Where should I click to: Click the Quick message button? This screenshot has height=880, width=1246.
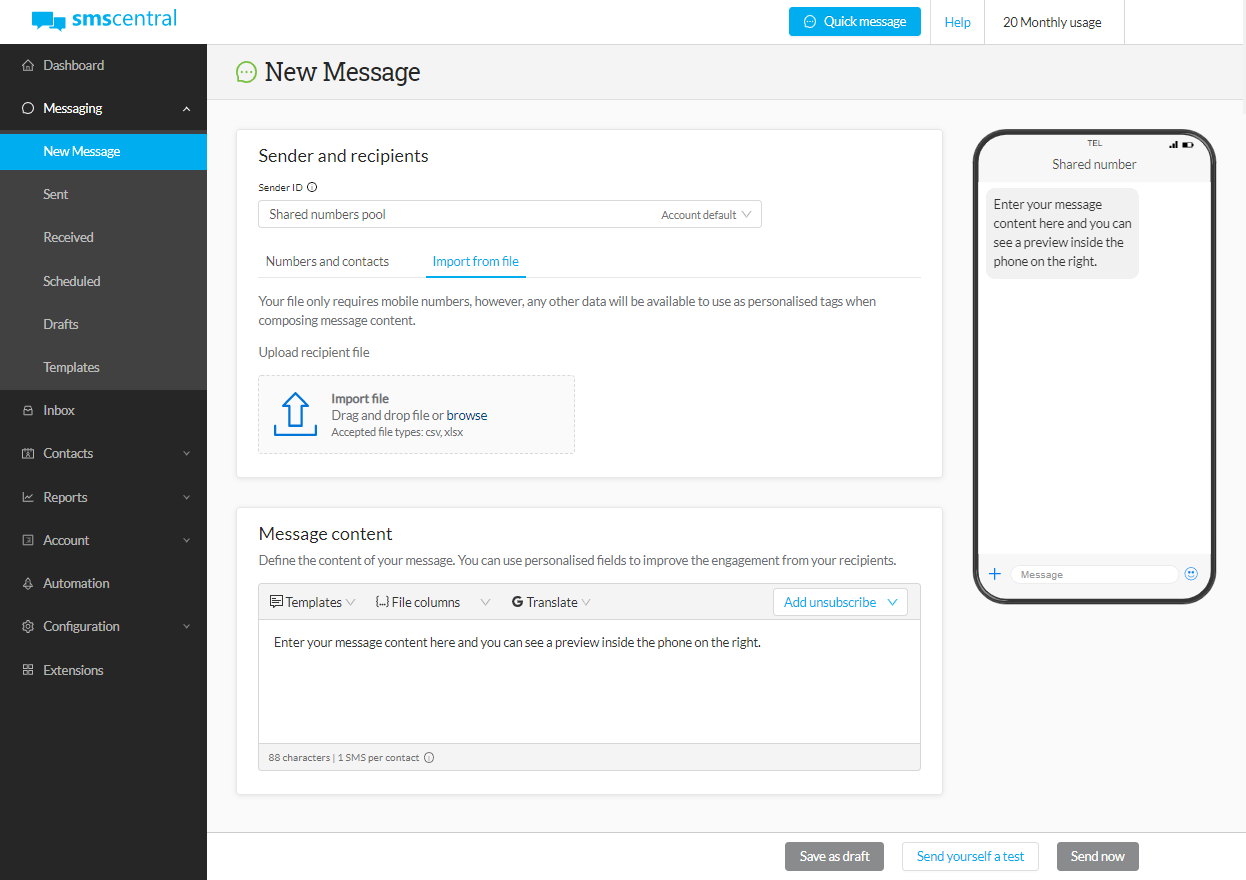point(855,22)
